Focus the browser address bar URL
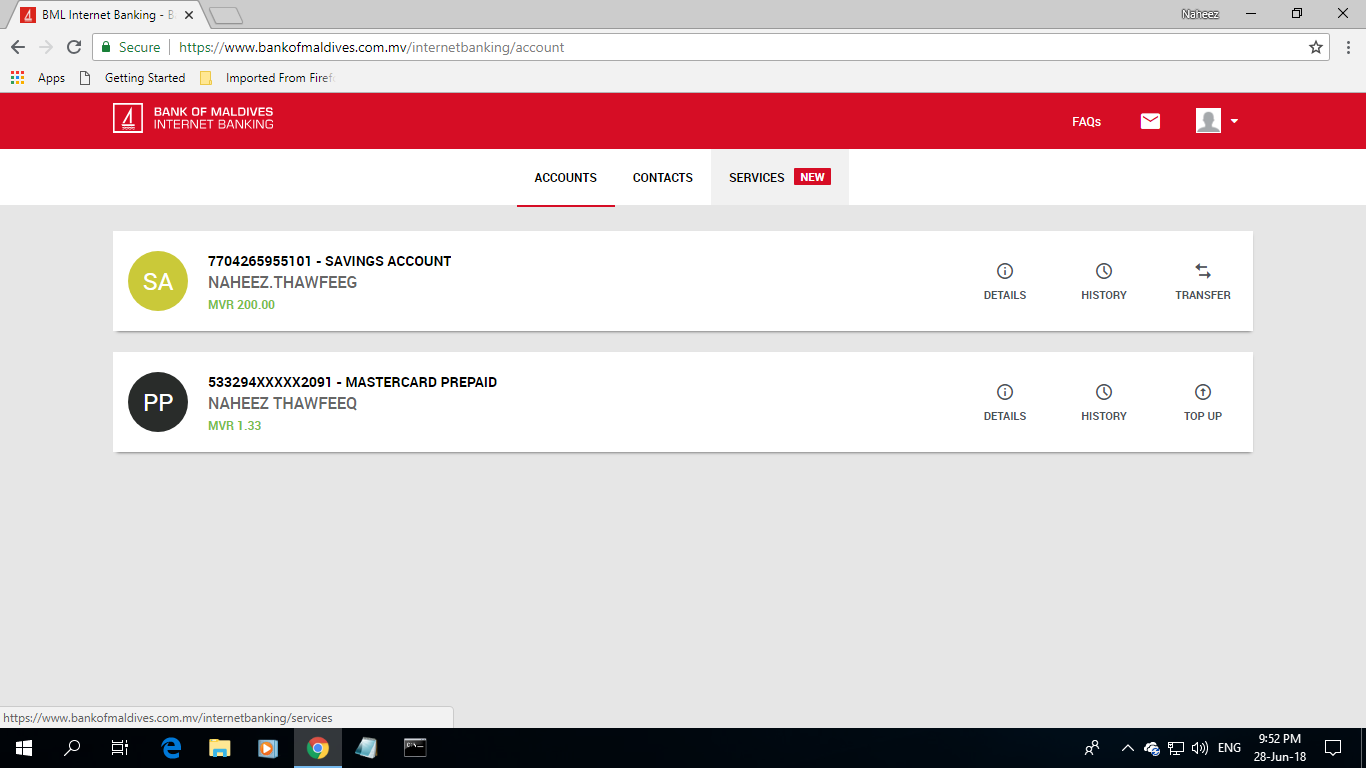The width and height of the screenshot is (1366, 768). coord(372,47)
